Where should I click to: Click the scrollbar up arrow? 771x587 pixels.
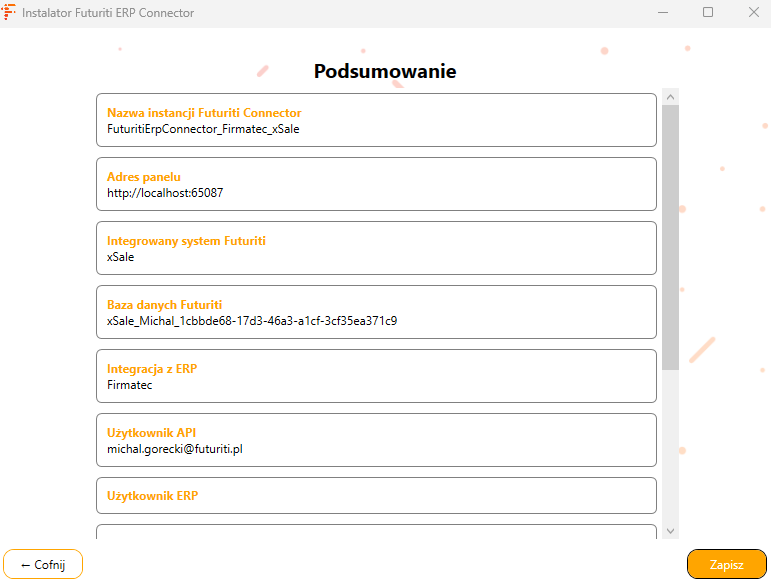coord(670,97)
